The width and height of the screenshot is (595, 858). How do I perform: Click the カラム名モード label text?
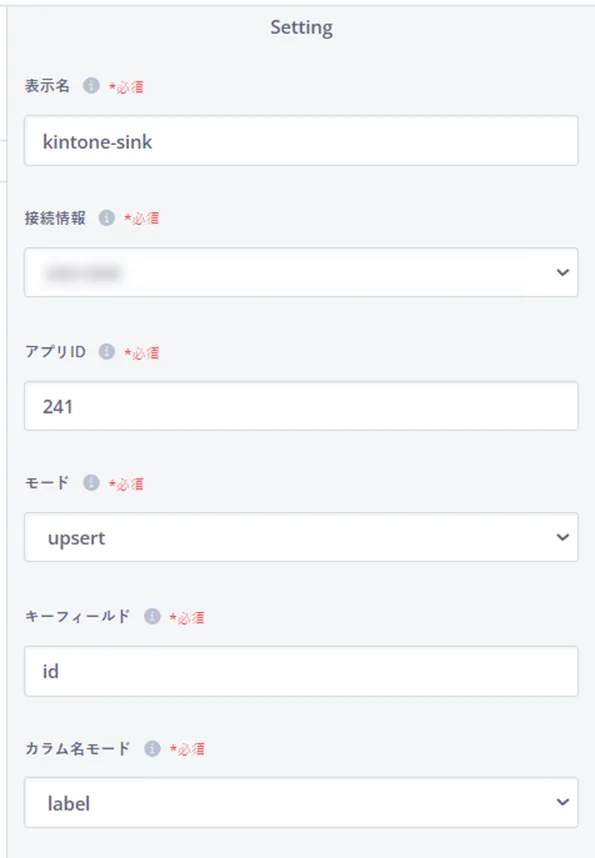78,748
